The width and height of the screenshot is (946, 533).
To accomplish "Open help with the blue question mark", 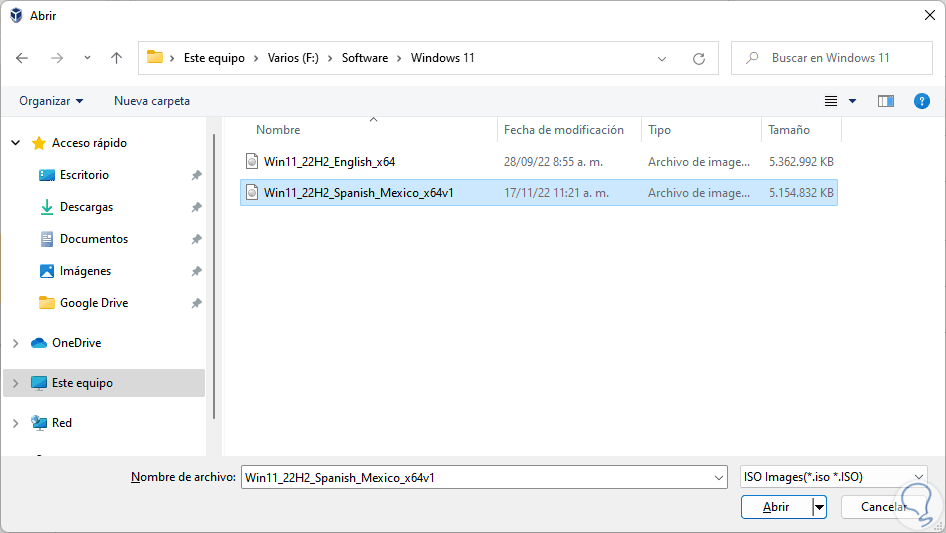I will [x=922, y=101].
